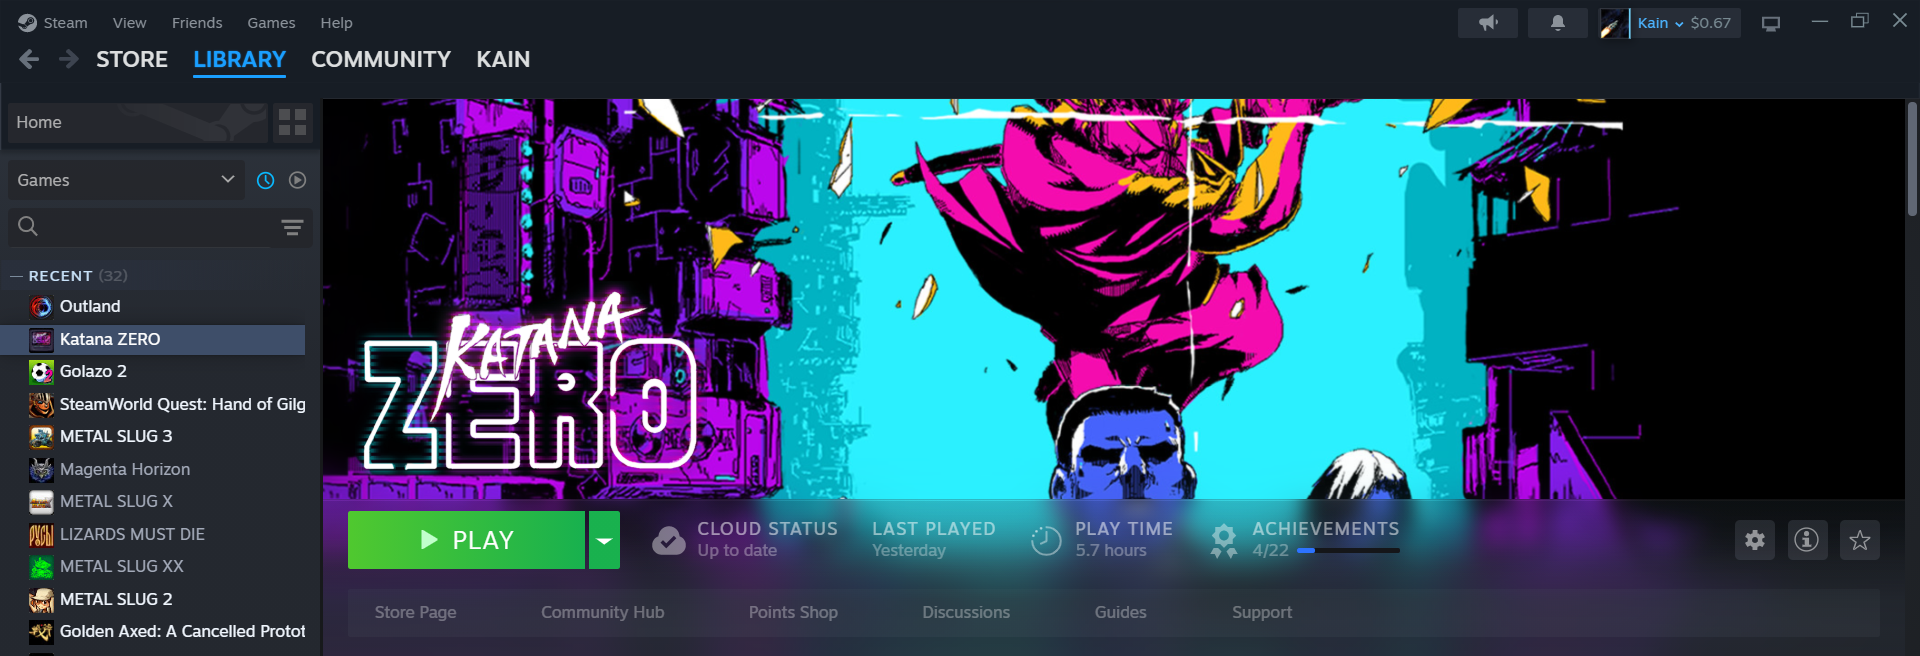This screenshot has height=656, width=1920.
Task: Open the KAIN profile tab
Action: (503, 59)
